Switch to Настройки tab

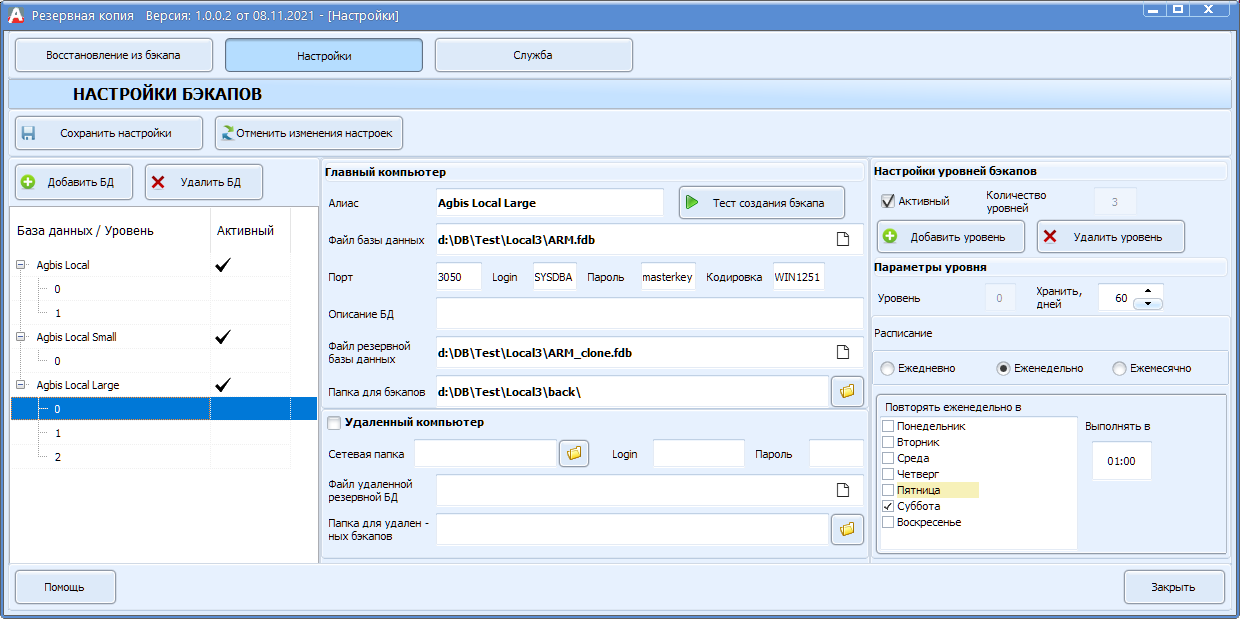(x=324, y=55)
